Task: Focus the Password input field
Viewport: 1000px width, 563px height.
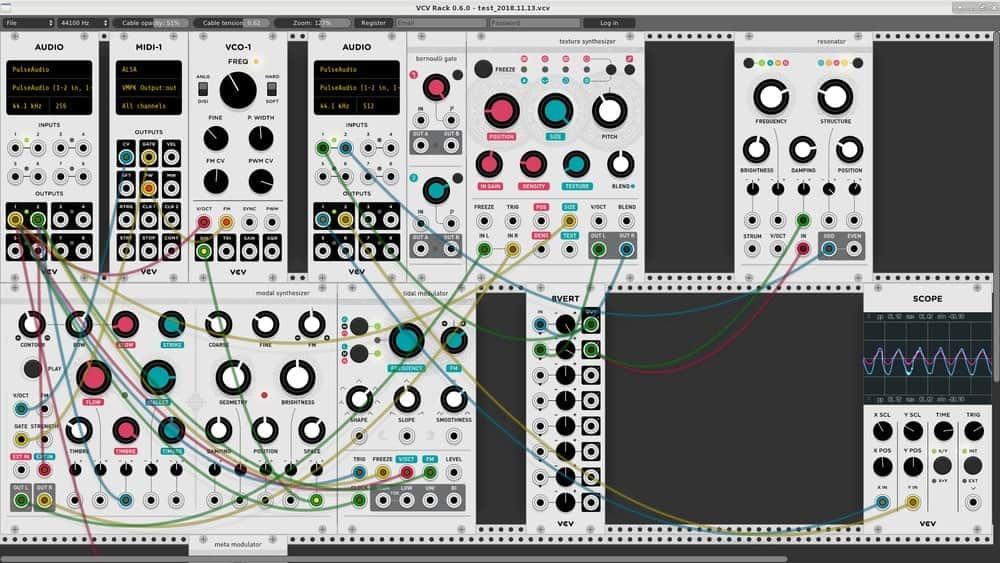Action: click(x=534, y=23)
